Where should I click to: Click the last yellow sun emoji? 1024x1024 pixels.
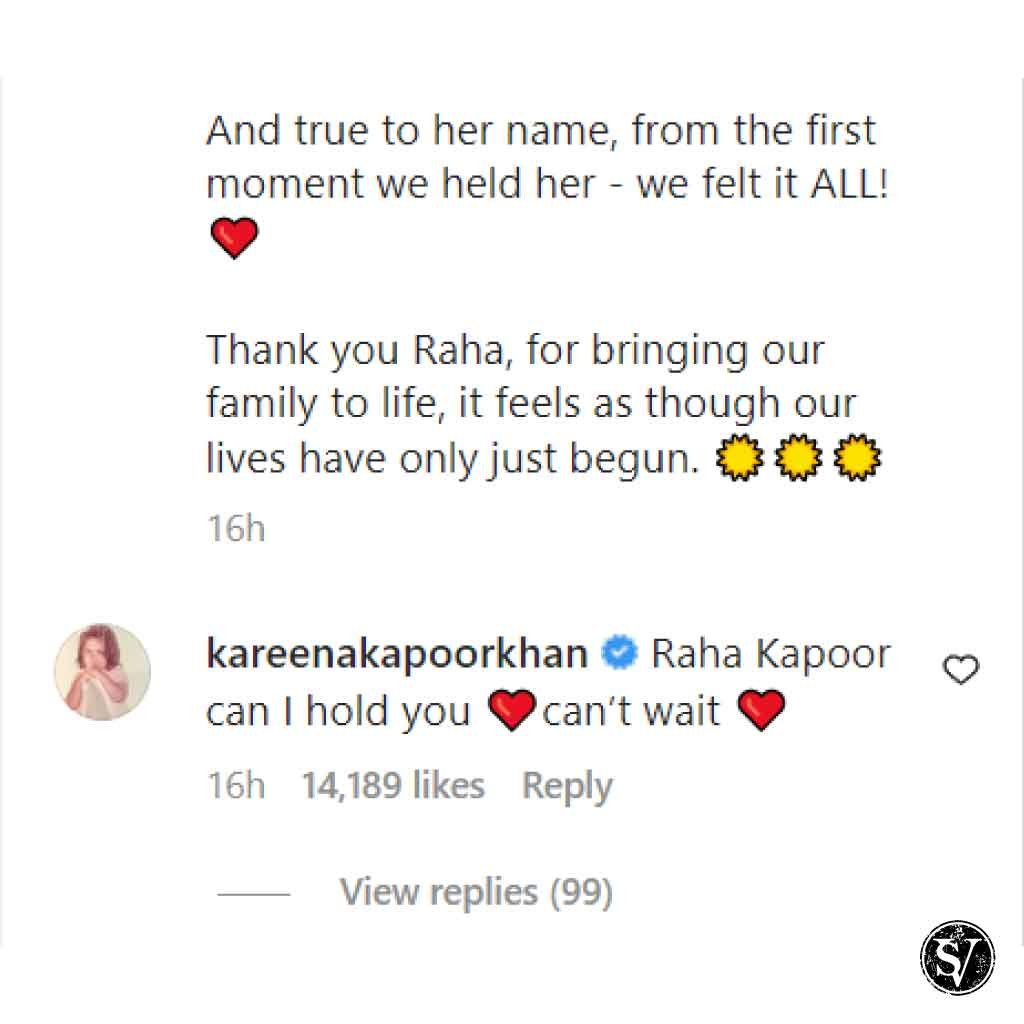click(858, 457)
